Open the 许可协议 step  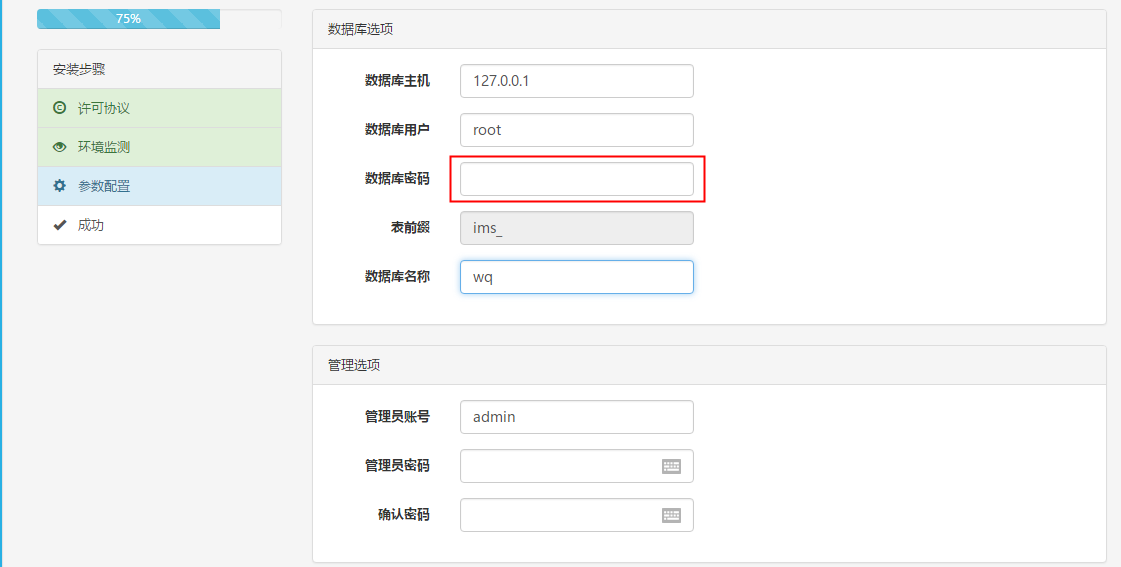coord(104,108)
